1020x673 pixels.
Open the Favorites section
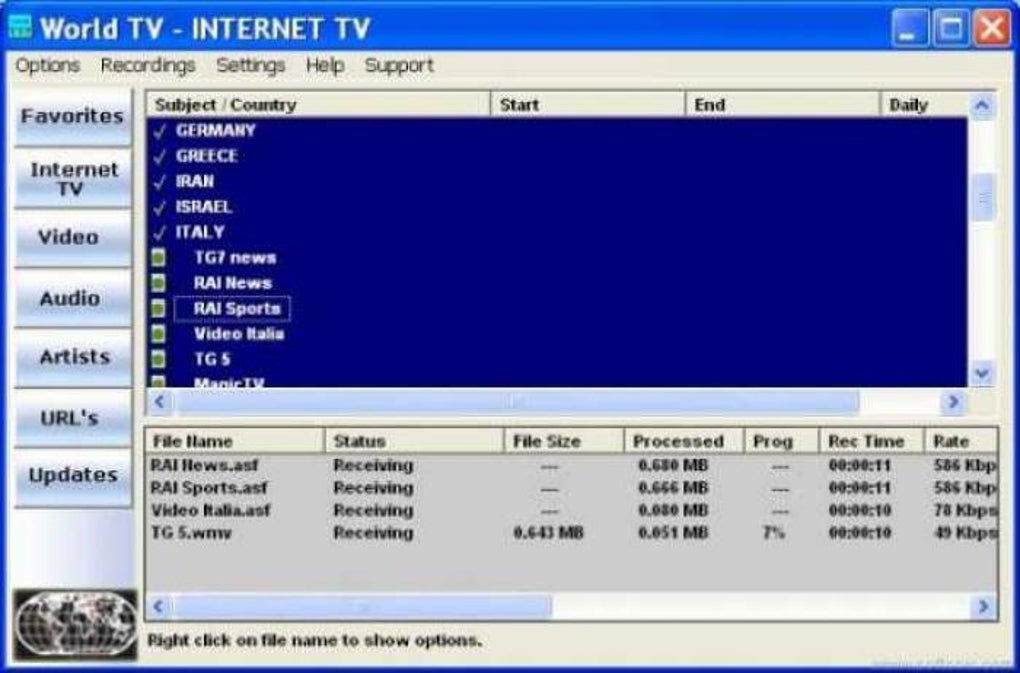[73, 117]
